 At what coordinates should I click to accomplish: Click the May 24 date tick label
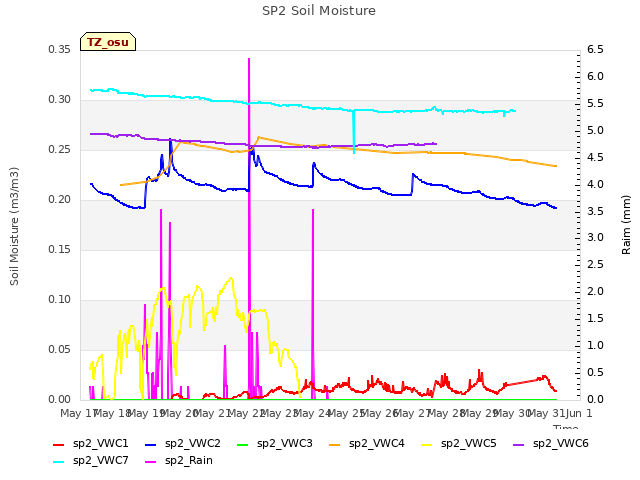(312, 413)
